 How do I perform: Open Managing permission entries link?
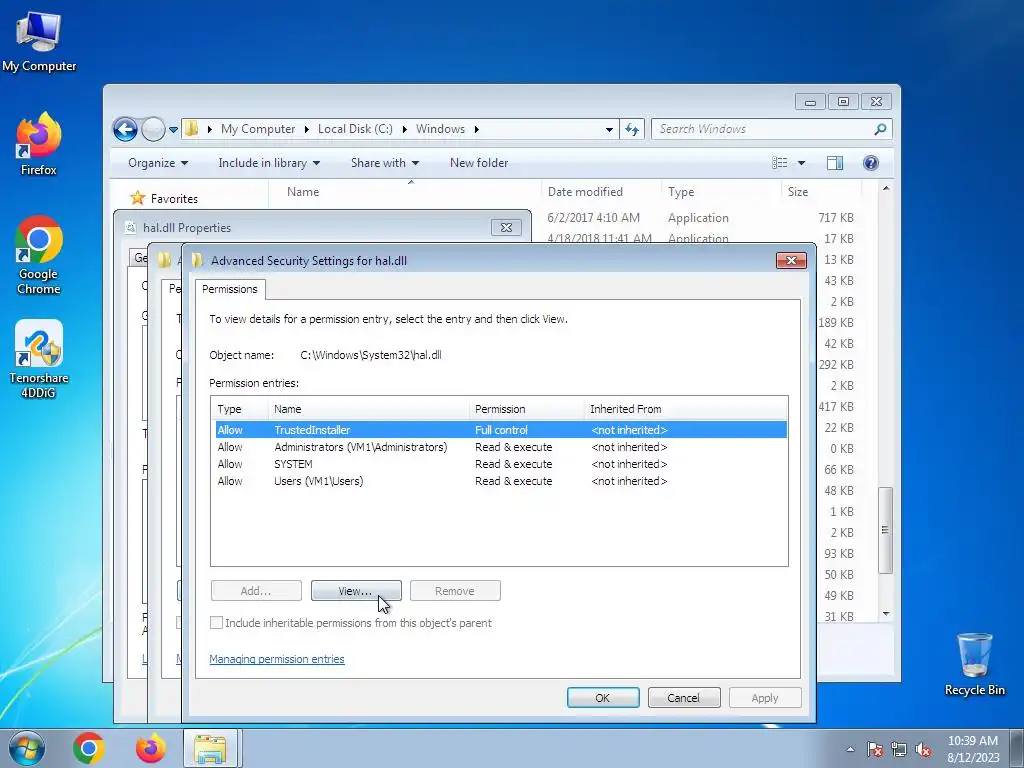277,659
